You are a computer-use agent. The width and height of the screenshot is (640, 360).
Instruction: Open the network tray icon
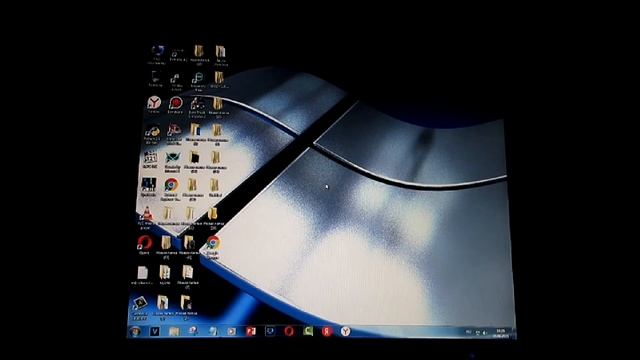point(477,333)
